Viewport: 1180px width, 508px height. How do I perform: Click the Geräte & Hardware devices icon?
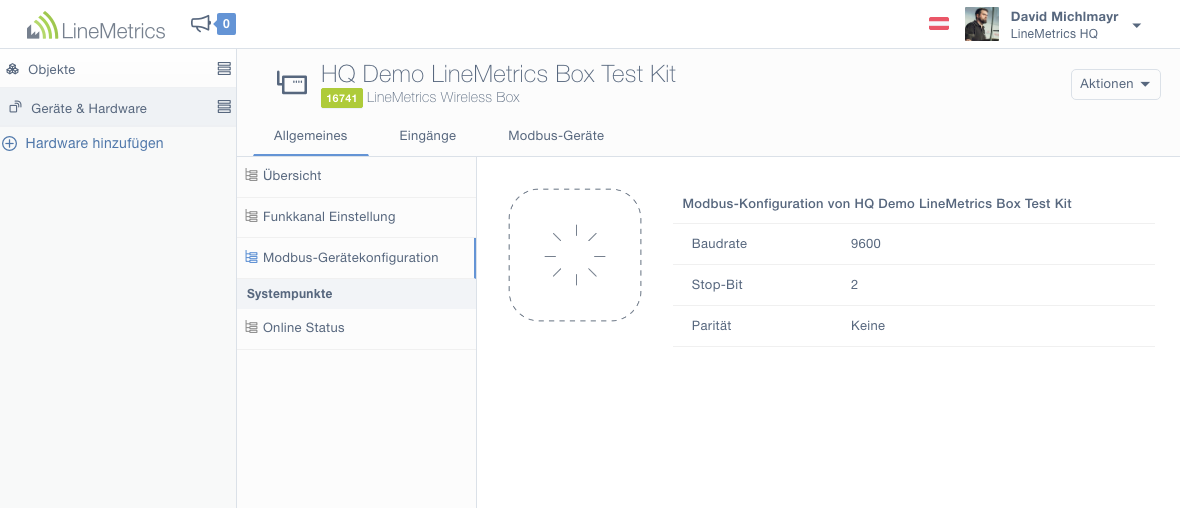click(15, 108)
